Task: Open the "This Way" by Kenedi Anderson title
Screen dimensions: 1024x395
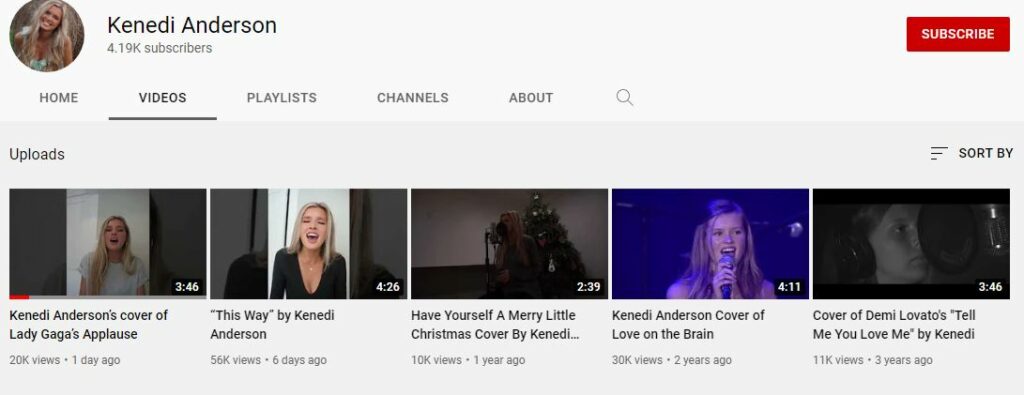Action: click(272, 324)
